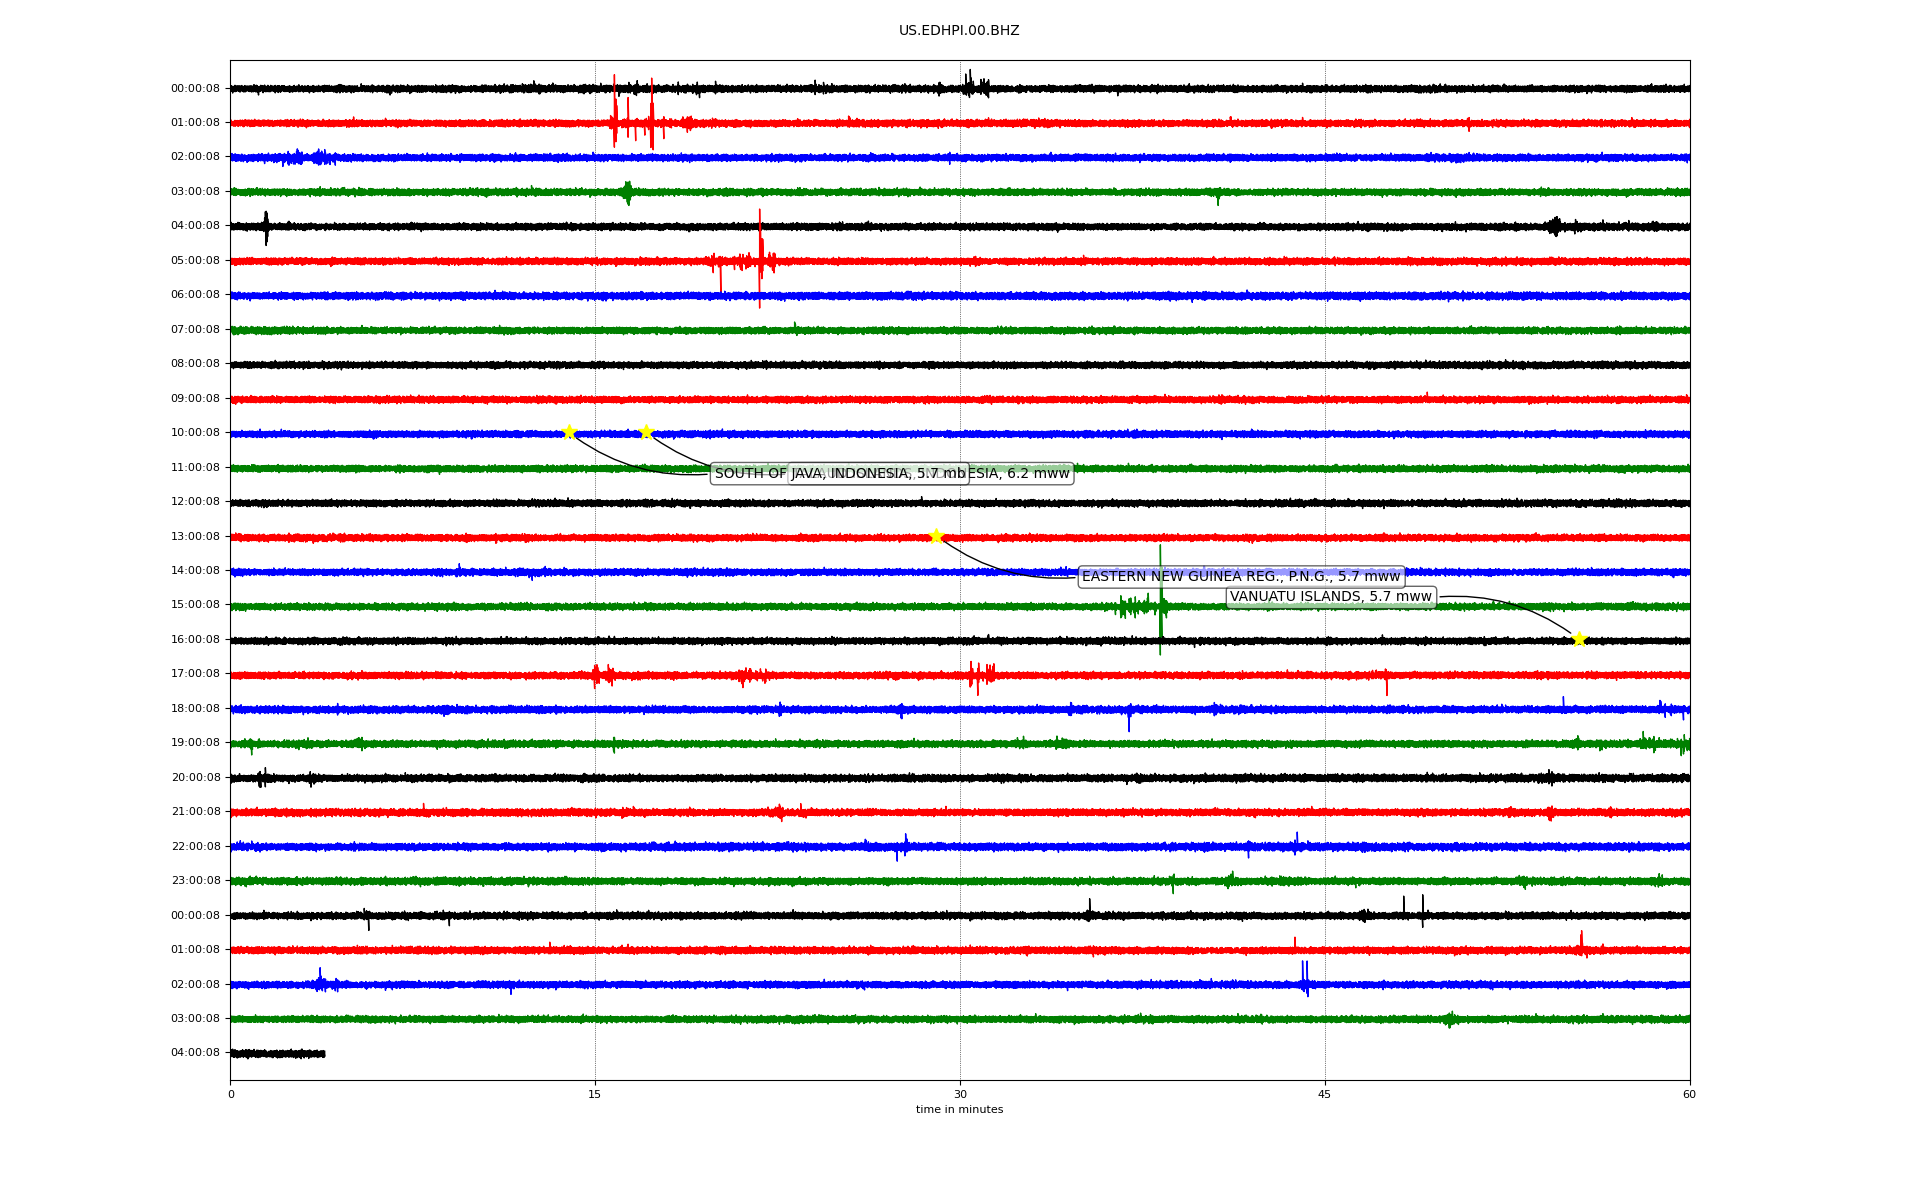Click the 06:00:08 row time label

coord(195,295)
